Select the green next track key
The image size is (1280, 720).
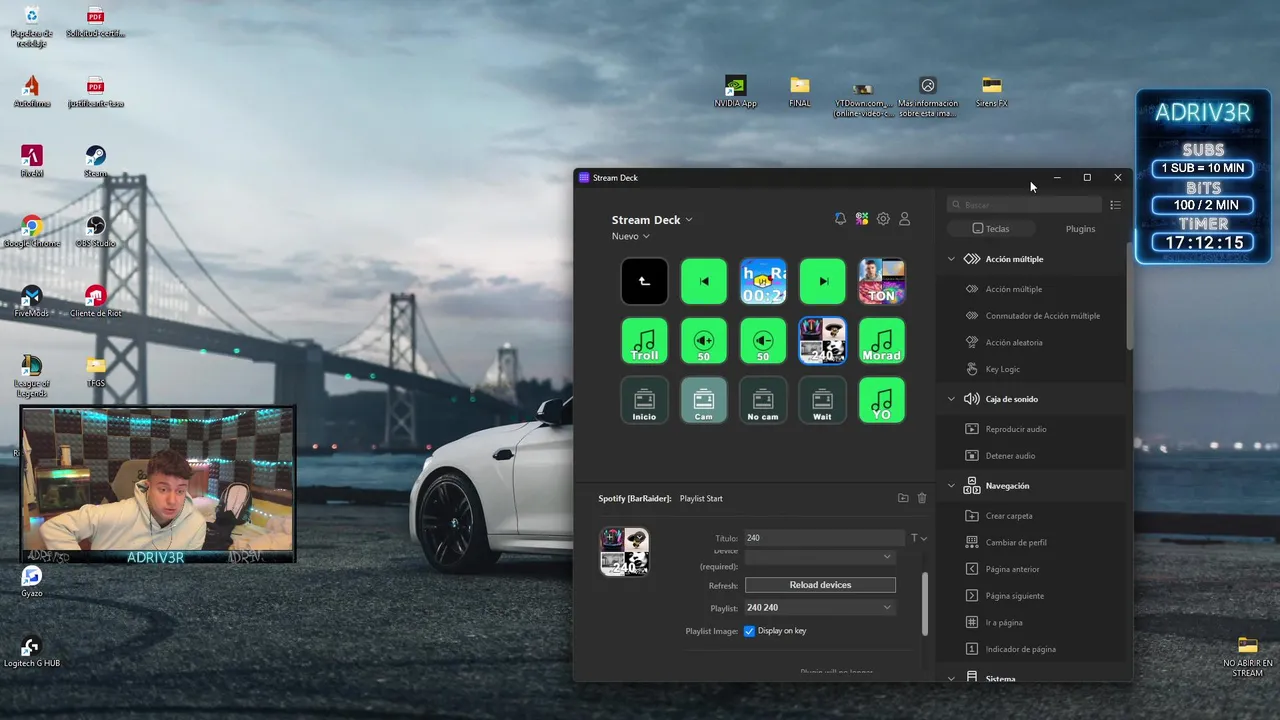tap(823, 282)
